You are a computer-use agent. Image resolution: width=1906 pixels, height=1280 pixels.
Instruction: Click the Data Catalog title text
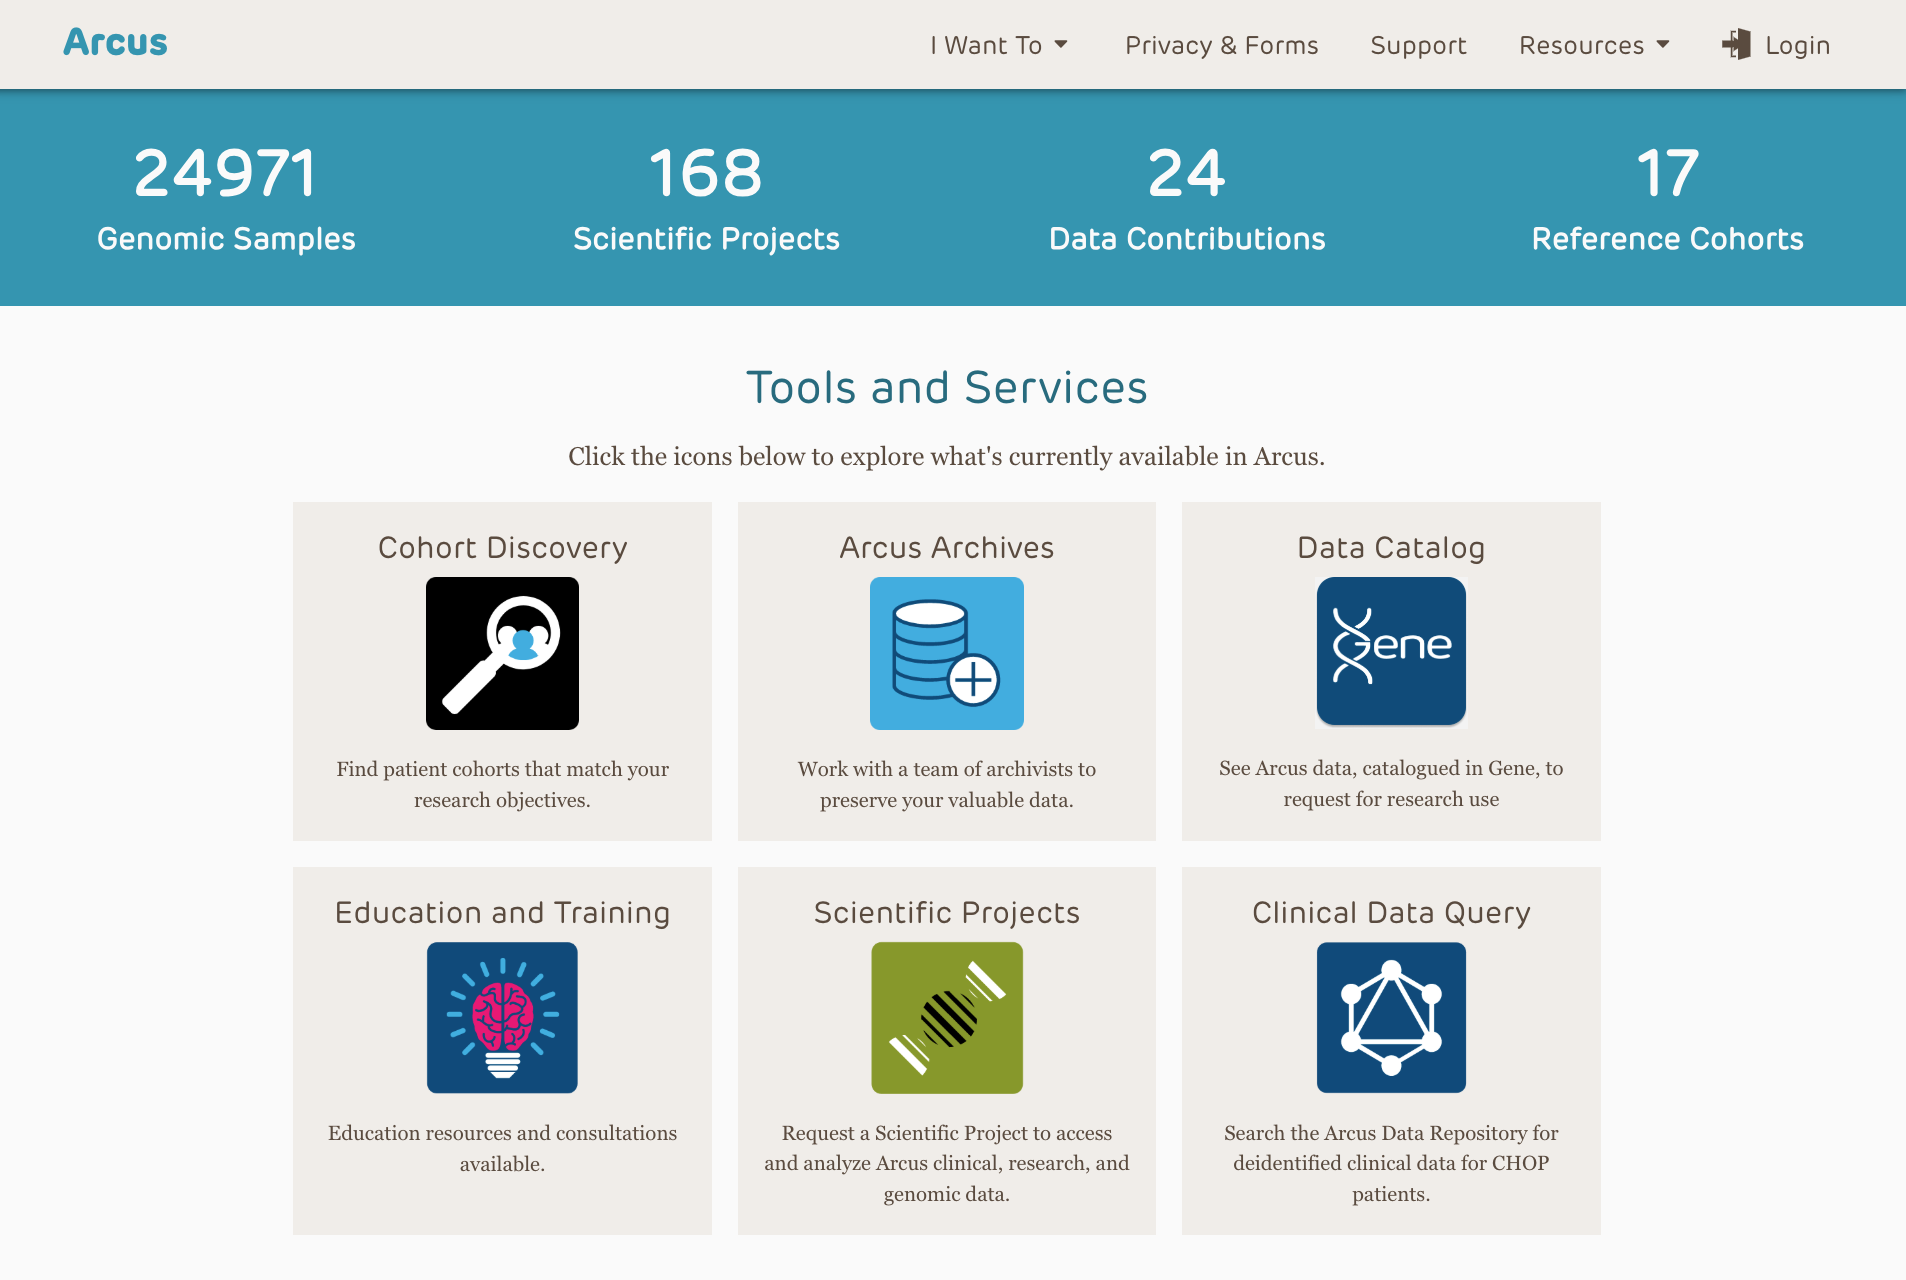(x=1390, y=547)
